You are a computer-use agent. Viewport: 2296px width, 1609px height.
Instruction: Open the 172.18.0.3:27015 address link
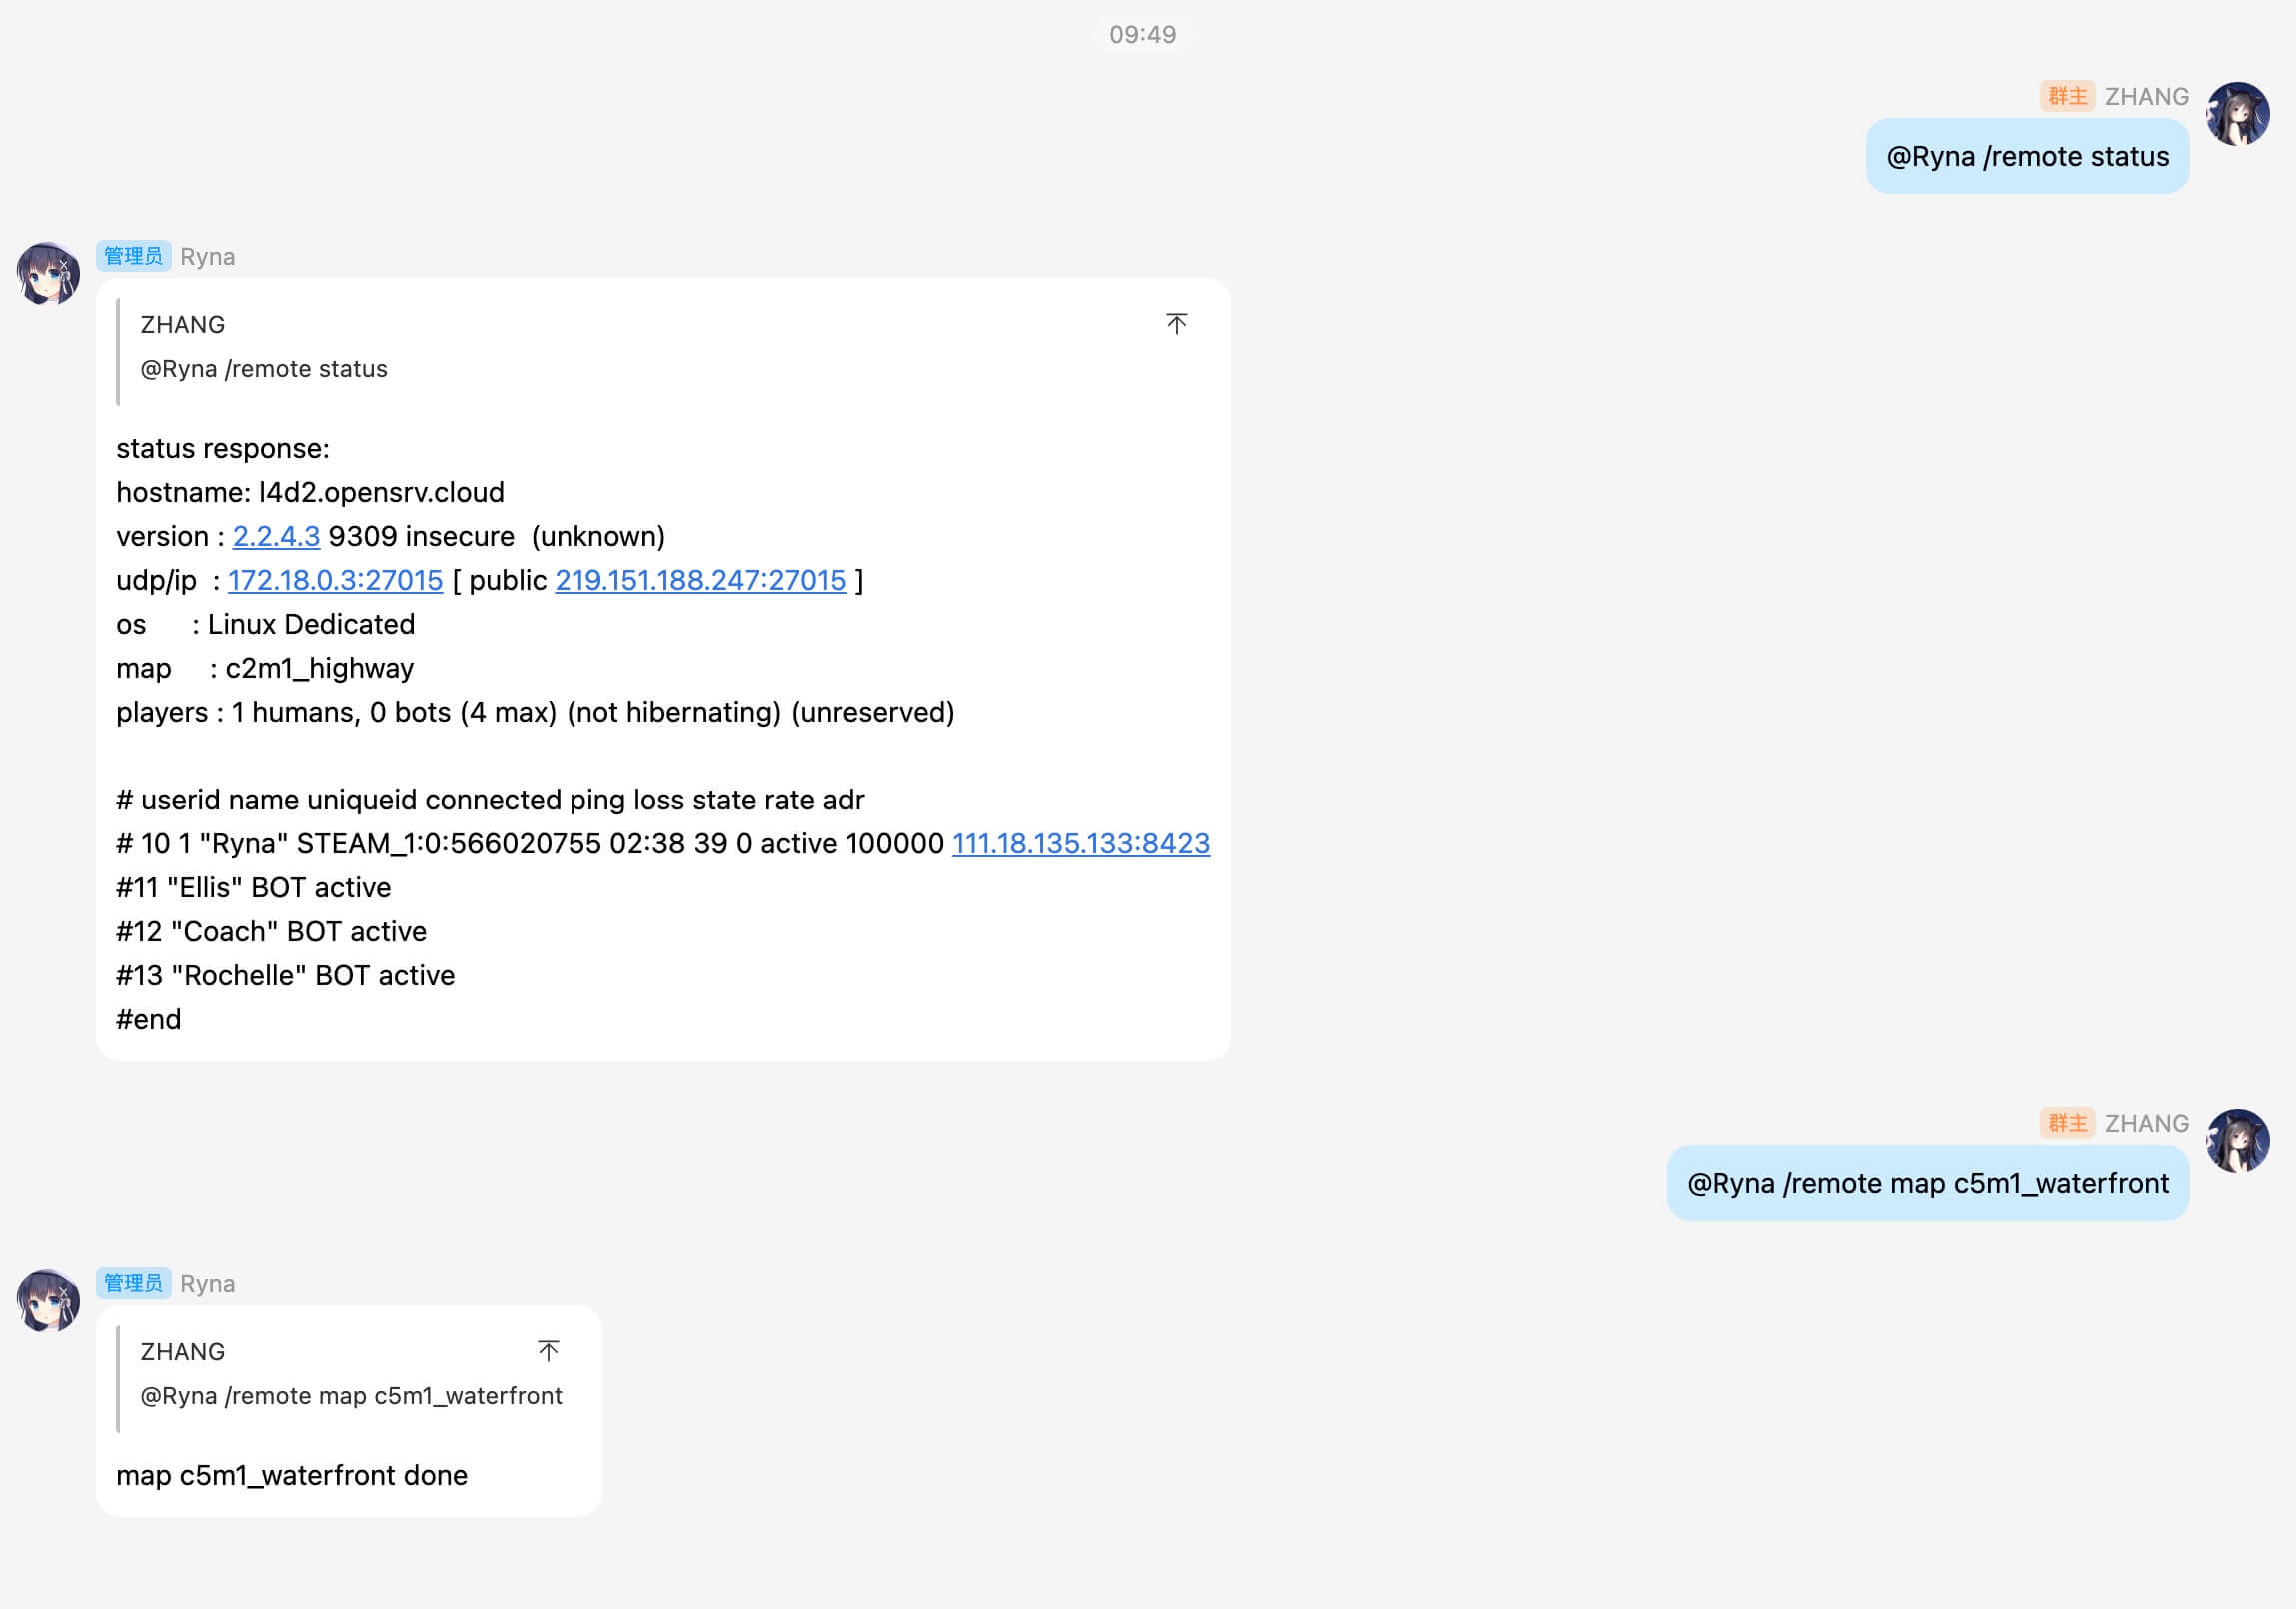click(335, 580)
